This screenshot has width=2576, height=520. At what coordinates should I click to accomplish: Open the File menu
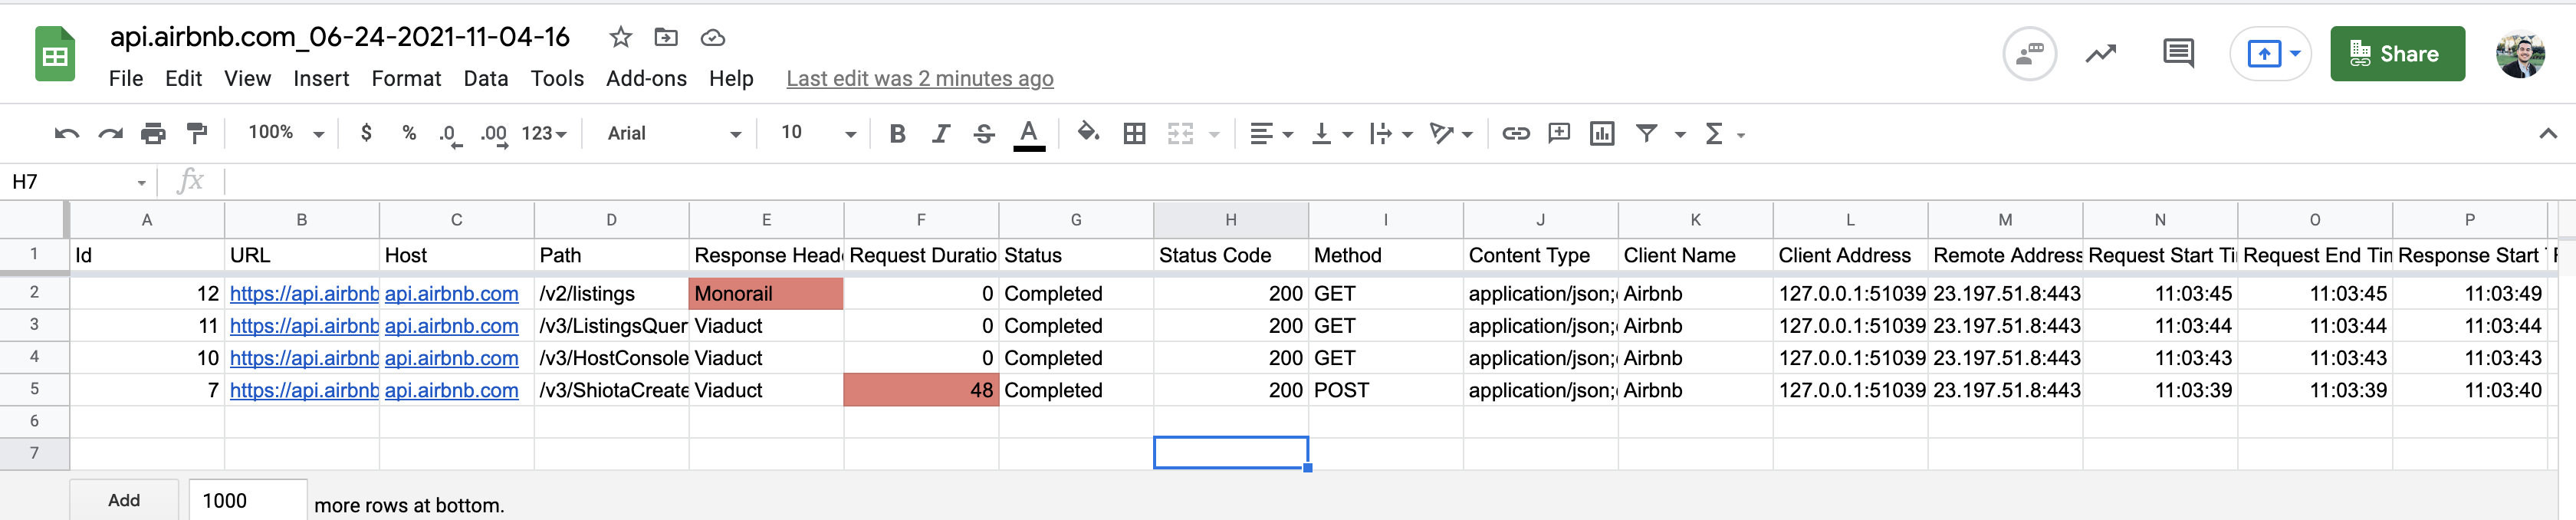(126, 78)
